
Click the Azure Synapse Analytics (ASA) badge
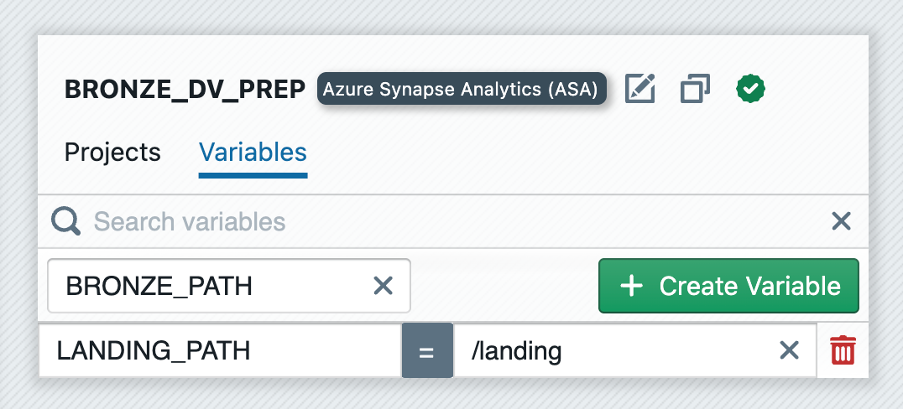coord(462,89)
